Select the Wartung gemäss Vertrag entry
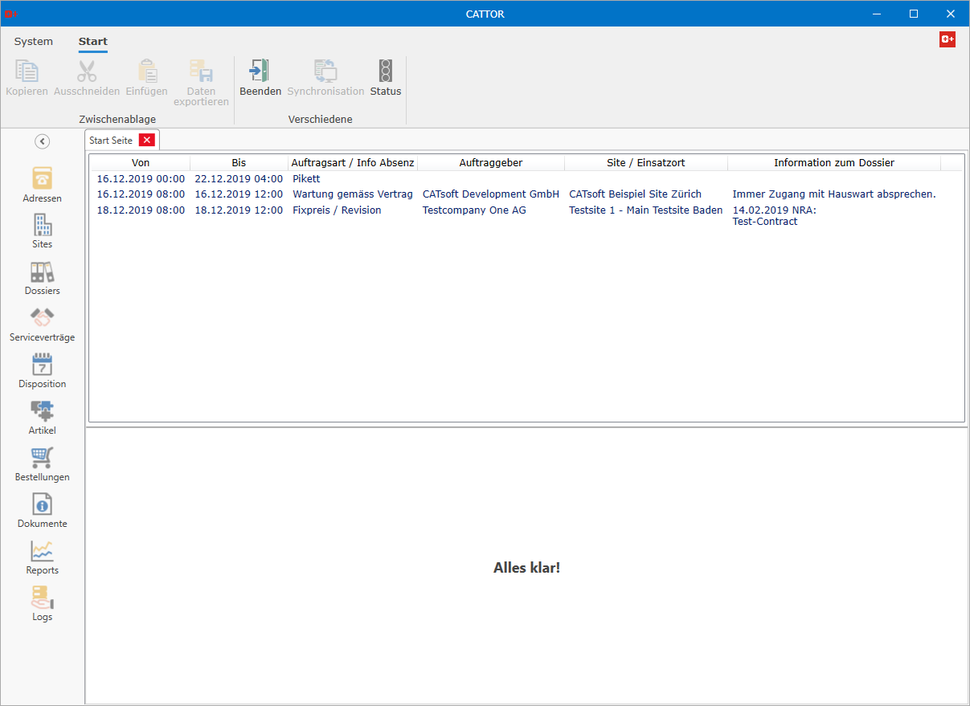 [x=353, y=194]
